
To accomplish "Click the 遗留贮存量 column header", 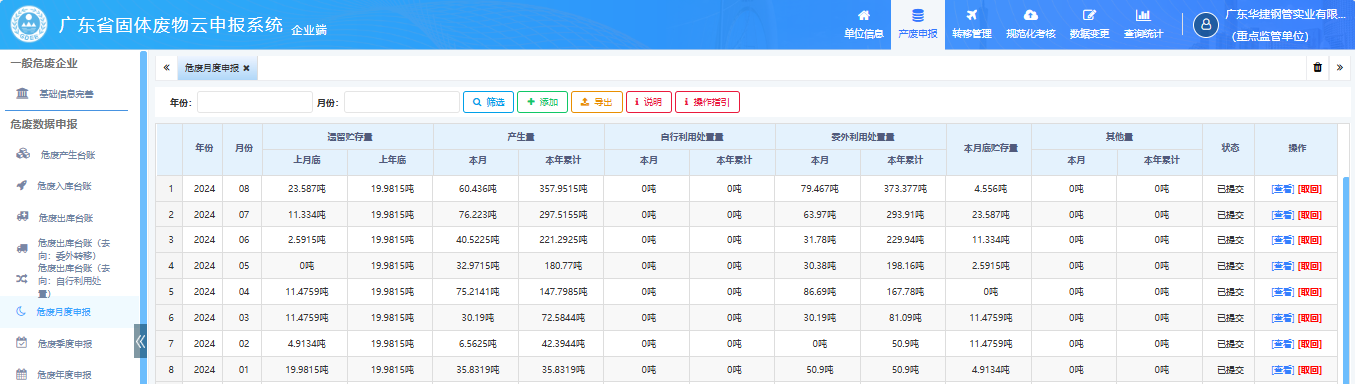I will coord(348,136).
